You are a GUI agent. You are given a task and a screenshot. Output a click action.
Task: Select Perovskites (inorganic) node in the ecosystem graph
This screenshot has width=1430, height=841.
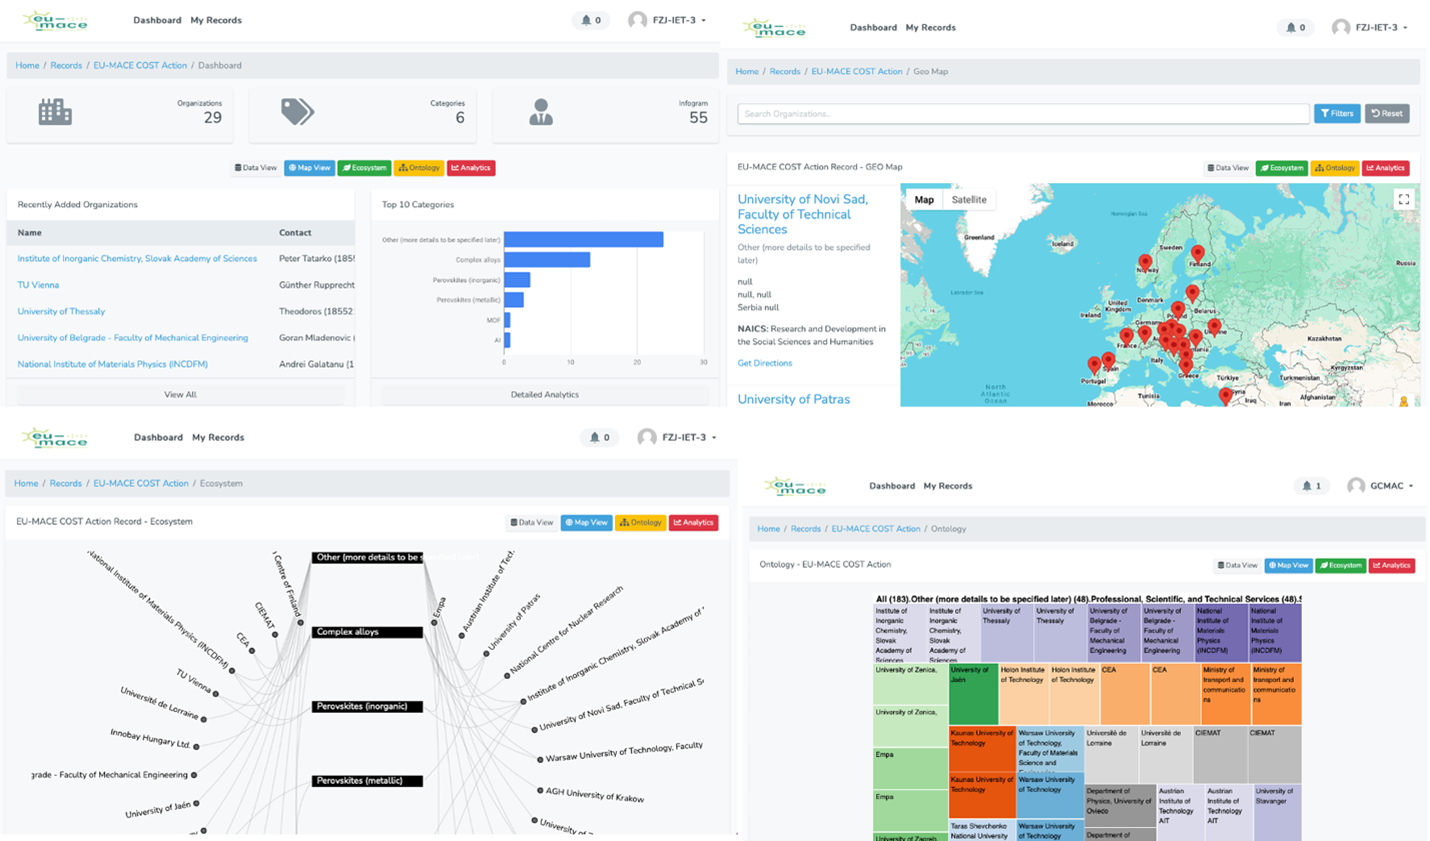coord(367,706)
